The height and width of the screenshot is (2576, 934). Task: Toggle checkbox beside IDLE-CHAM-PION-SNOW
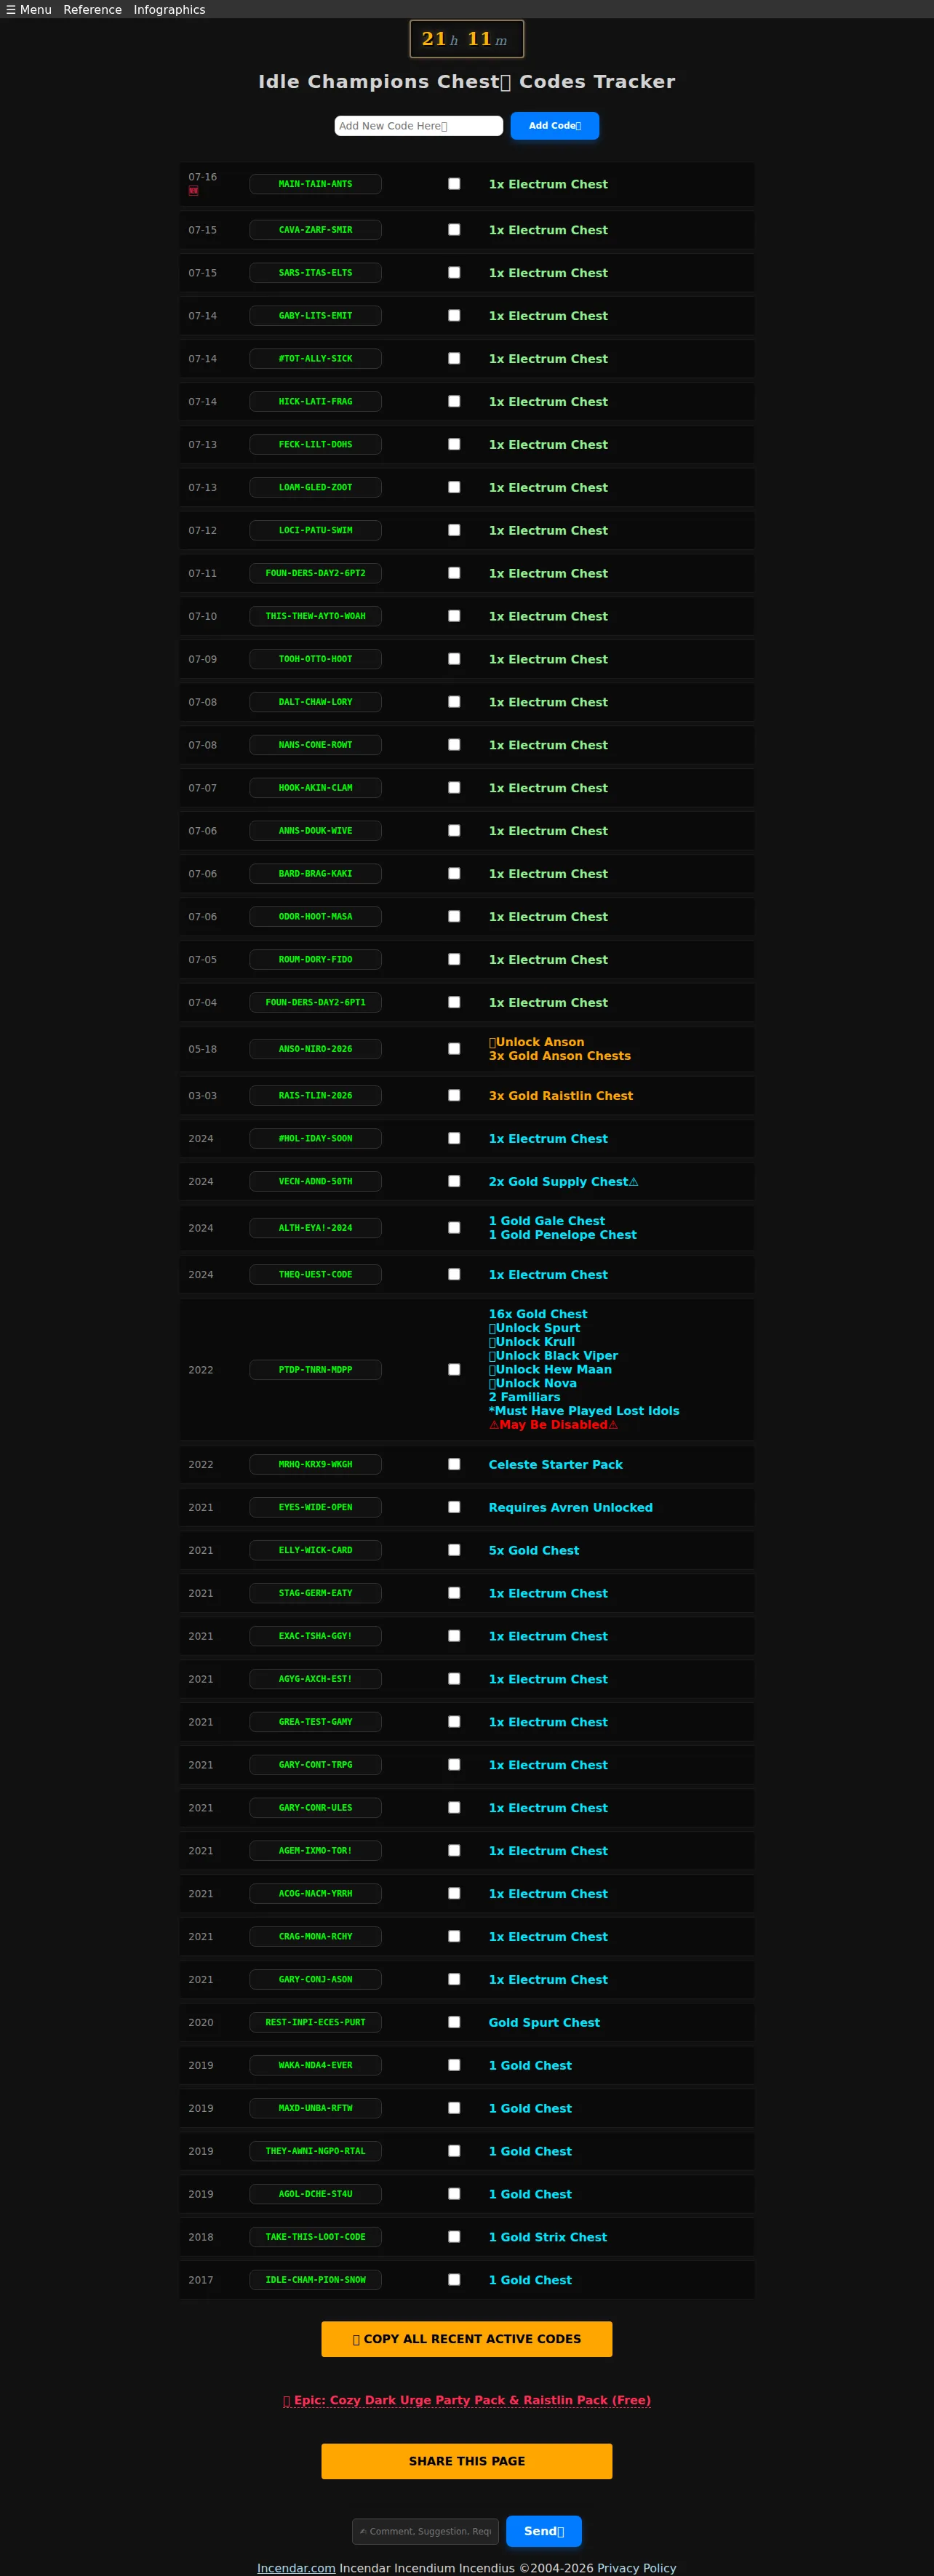pos(454,2280)
